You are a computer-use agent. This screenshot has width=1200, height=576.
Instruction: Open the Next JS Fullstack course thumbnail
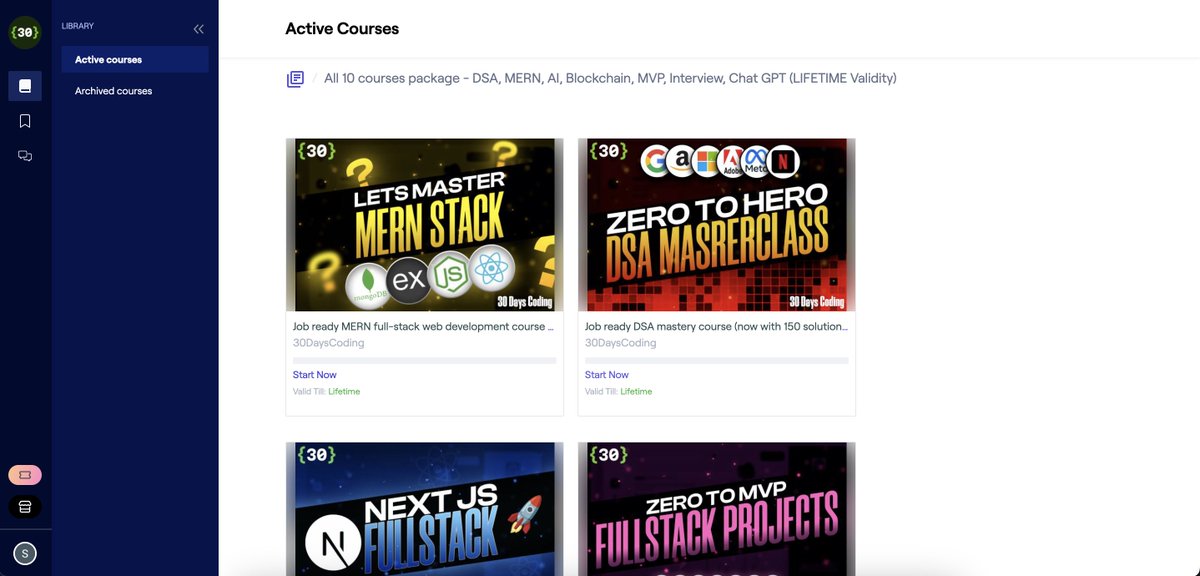(424, 509)
